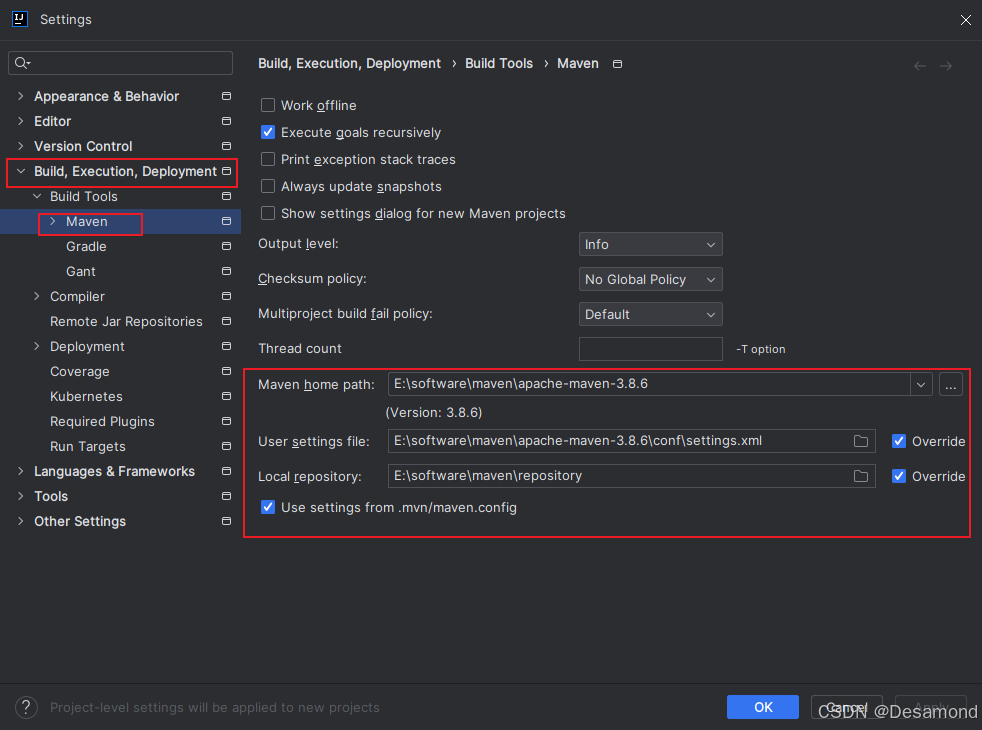The height and width of the screenshot is (730, 982).
Task: Click project-level icon beside Editor
Action: click(x=226, y=121)
